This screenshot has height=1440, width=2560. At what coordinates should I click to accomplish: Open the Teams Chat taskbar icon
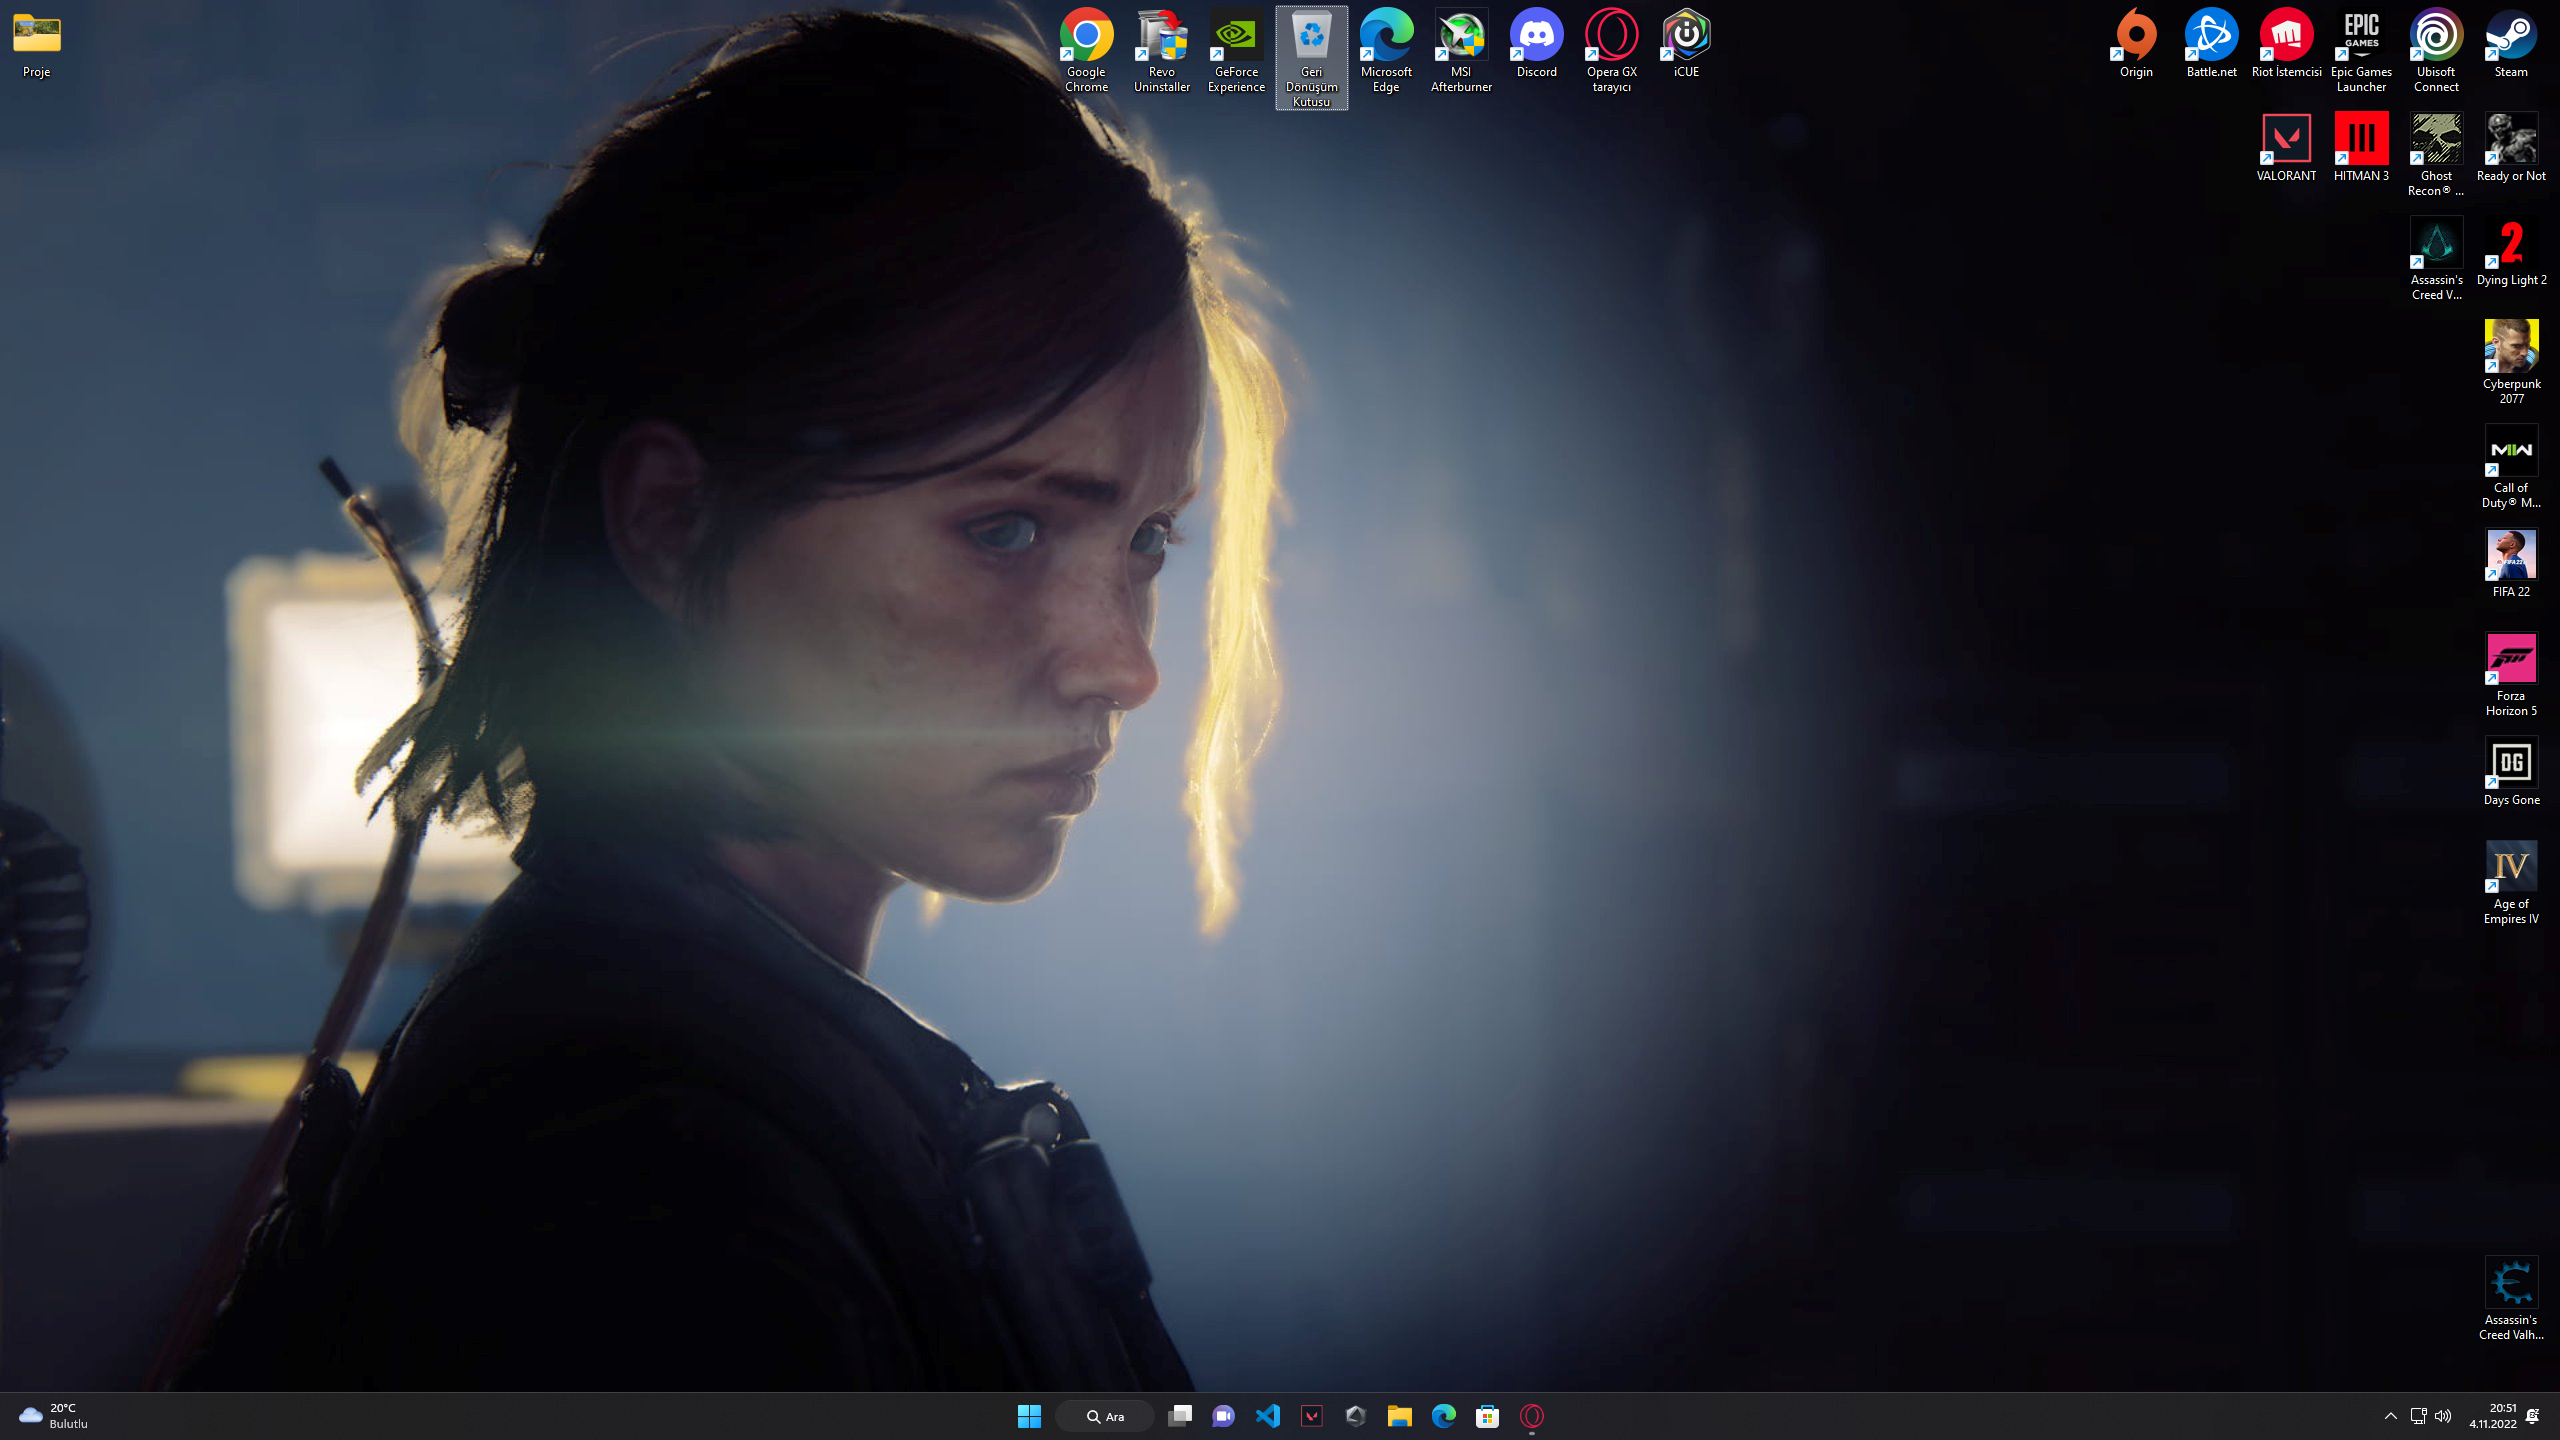pyautogui.click(x=1223, y=1416)
